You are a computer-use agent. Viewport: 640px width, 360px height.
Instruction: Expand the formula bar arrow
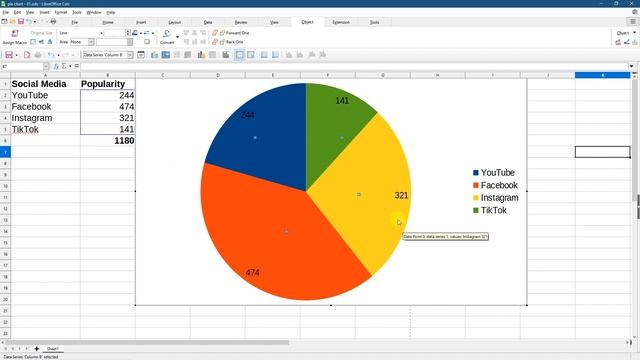(x=631, y=66)
